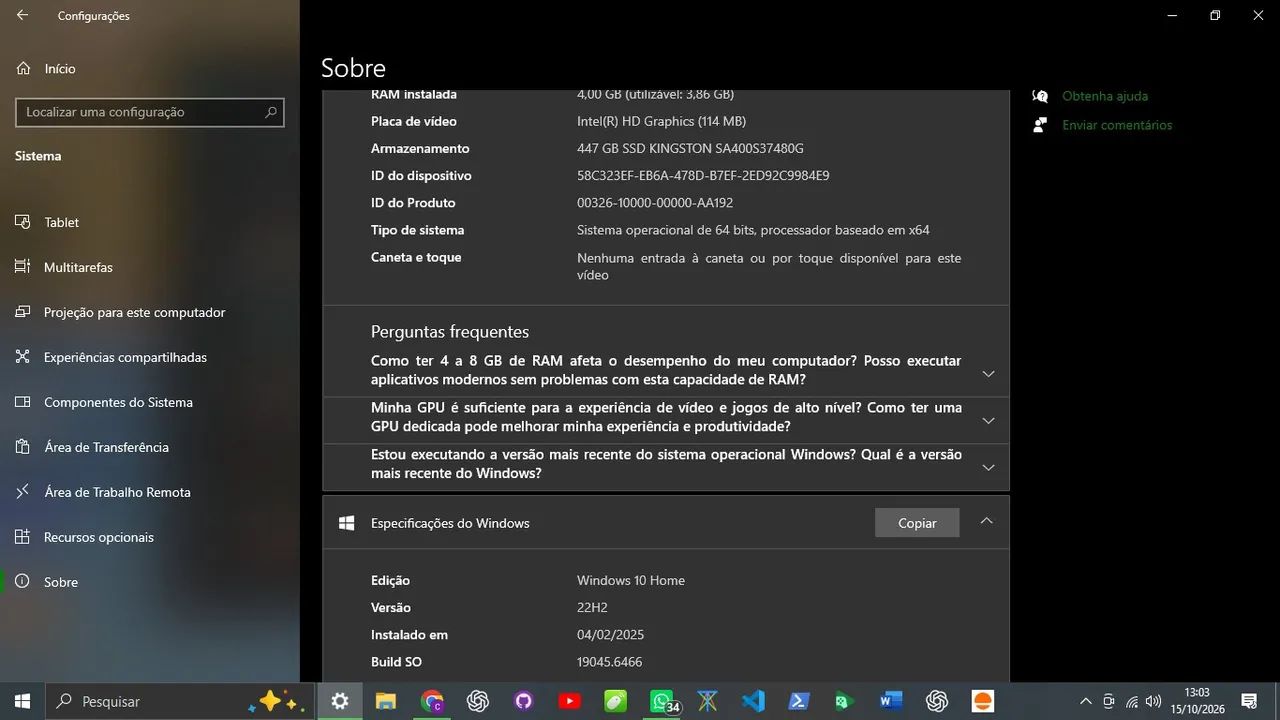Go back with the Configurações arrow
This screenshot has height=720, width=1280.
coord(22,15)
